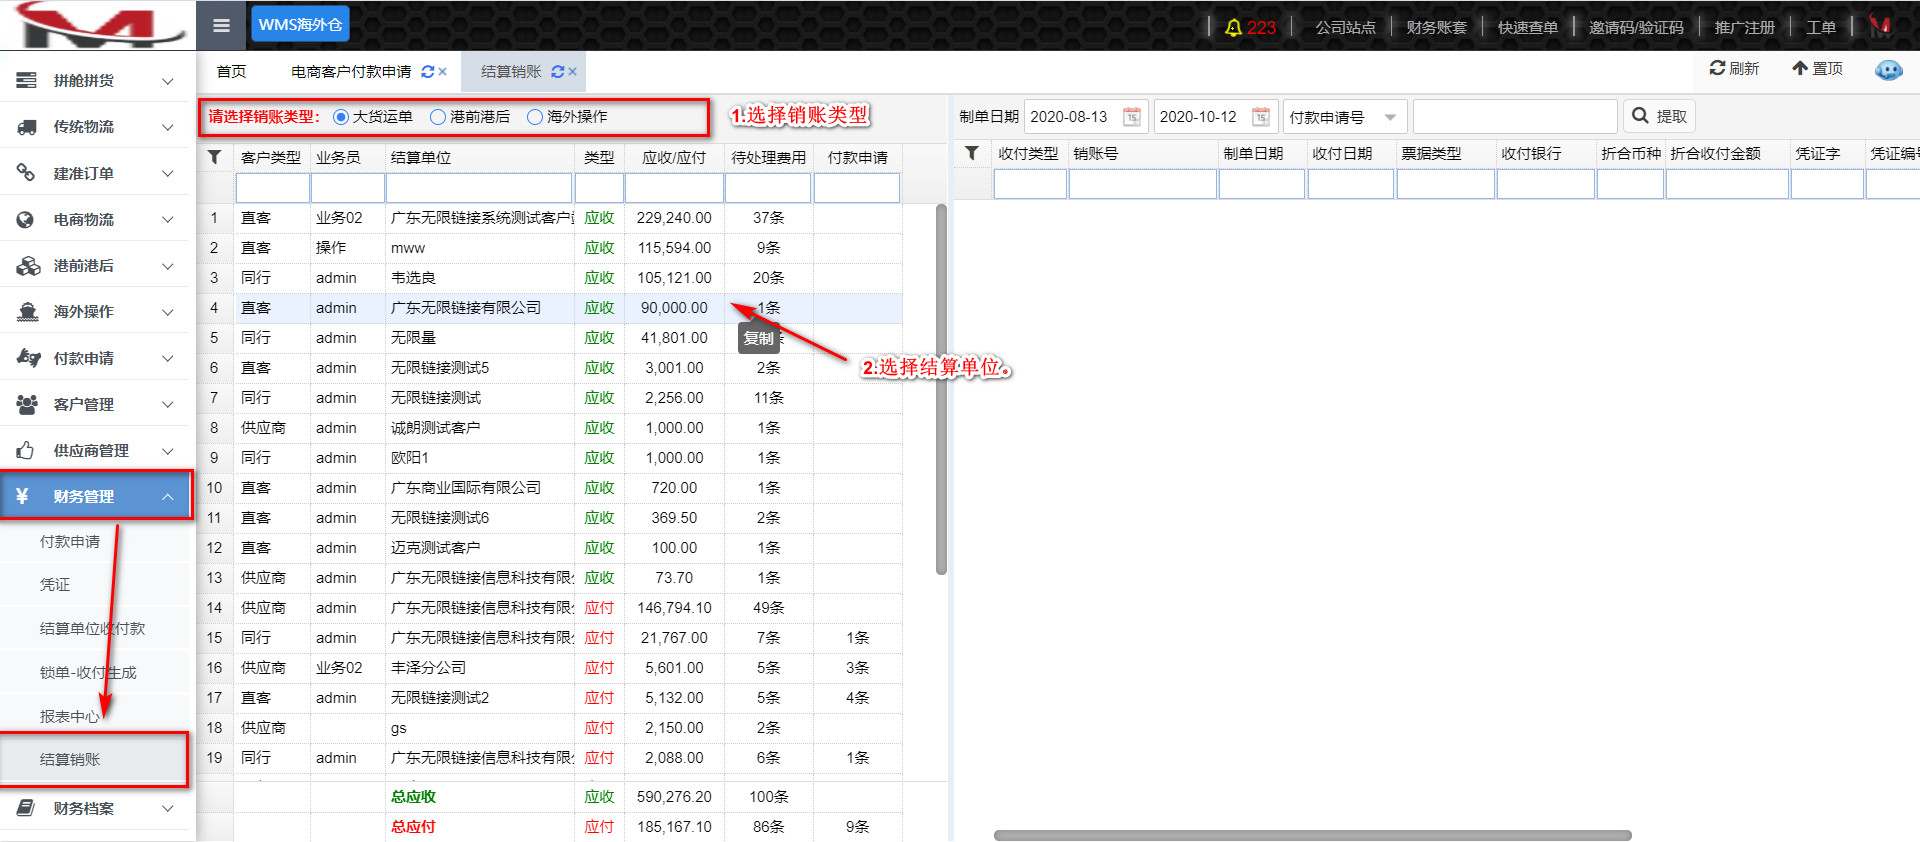1920x842 pixels.
Task: Click the 刷新 refresh button
Action: coord(1734,68)
